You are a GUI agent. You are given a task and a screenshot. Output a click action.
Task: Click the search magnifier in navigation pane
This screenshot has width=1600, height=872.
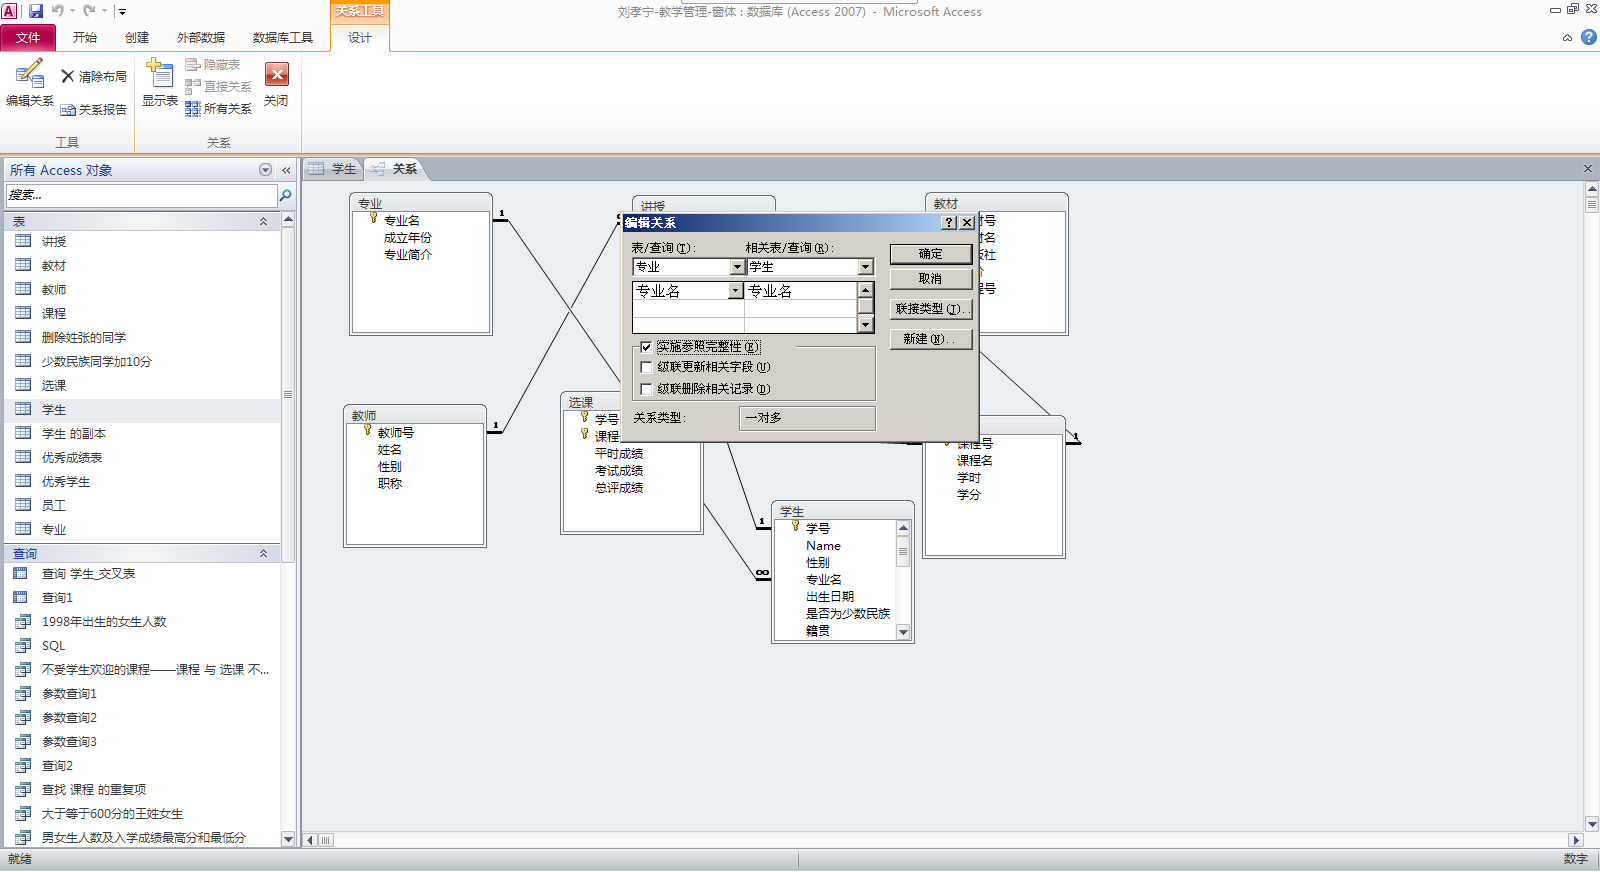click(286, 195)
